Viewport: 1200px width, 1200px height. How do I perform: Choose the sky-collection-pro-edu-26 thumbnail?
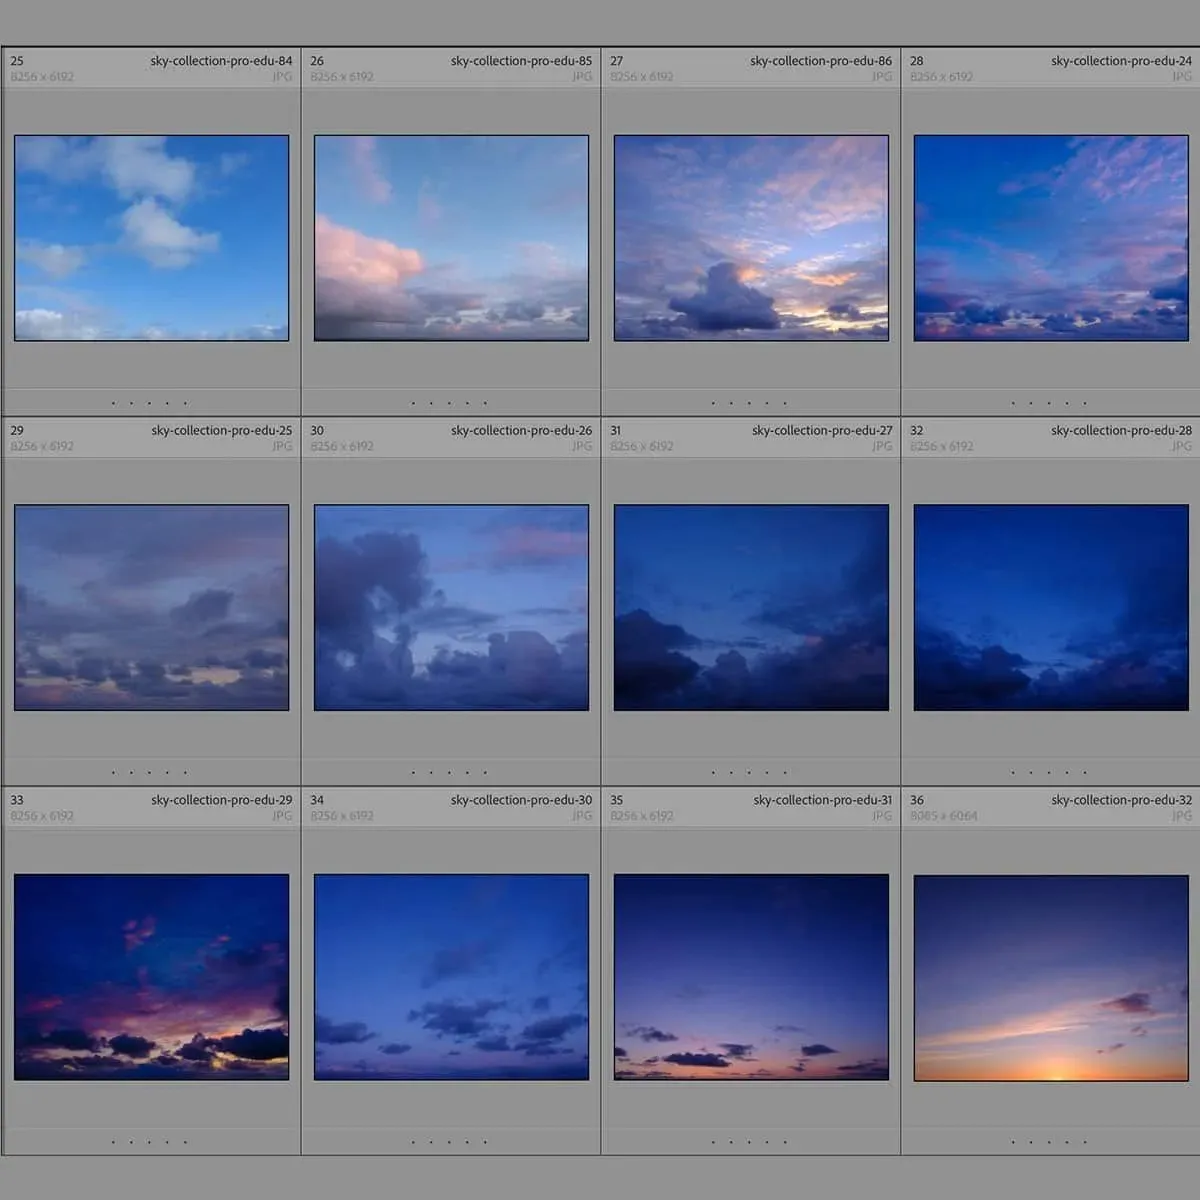tap(451, 607)
